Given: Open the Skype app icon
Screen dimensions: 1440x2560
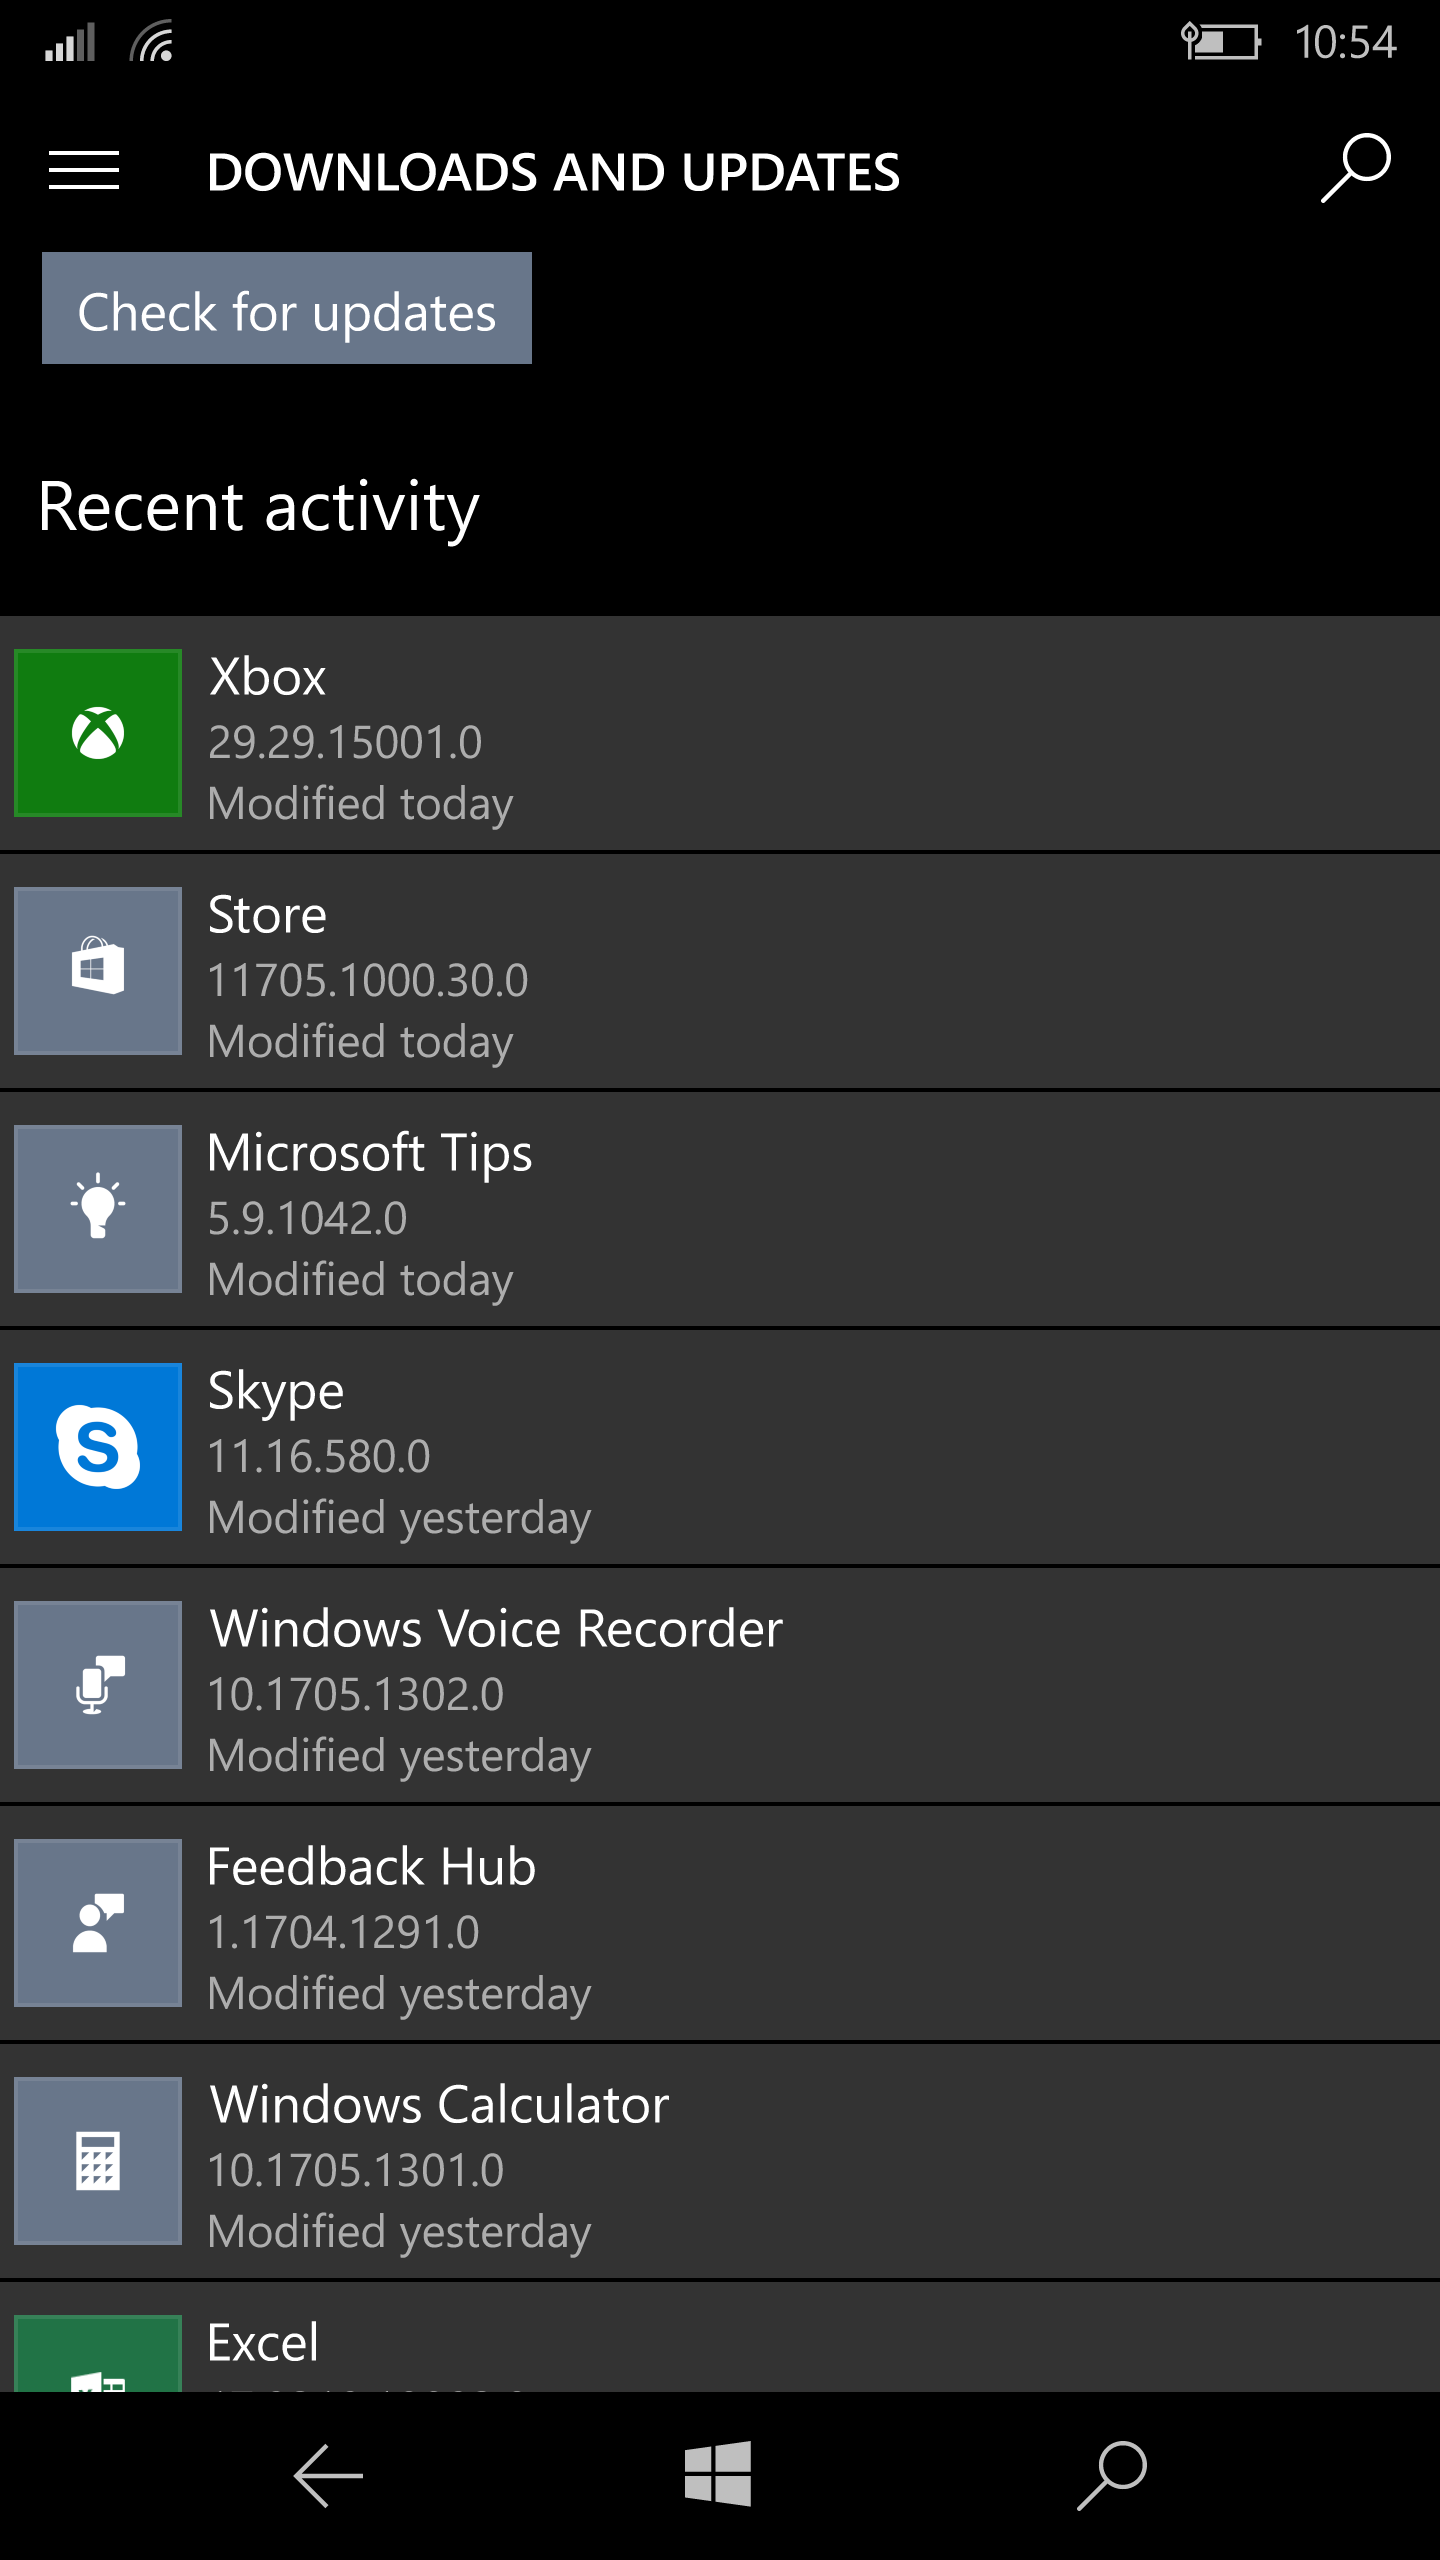Looking at the screenshot, I should pyautogui.click(x=98, y=1447).
